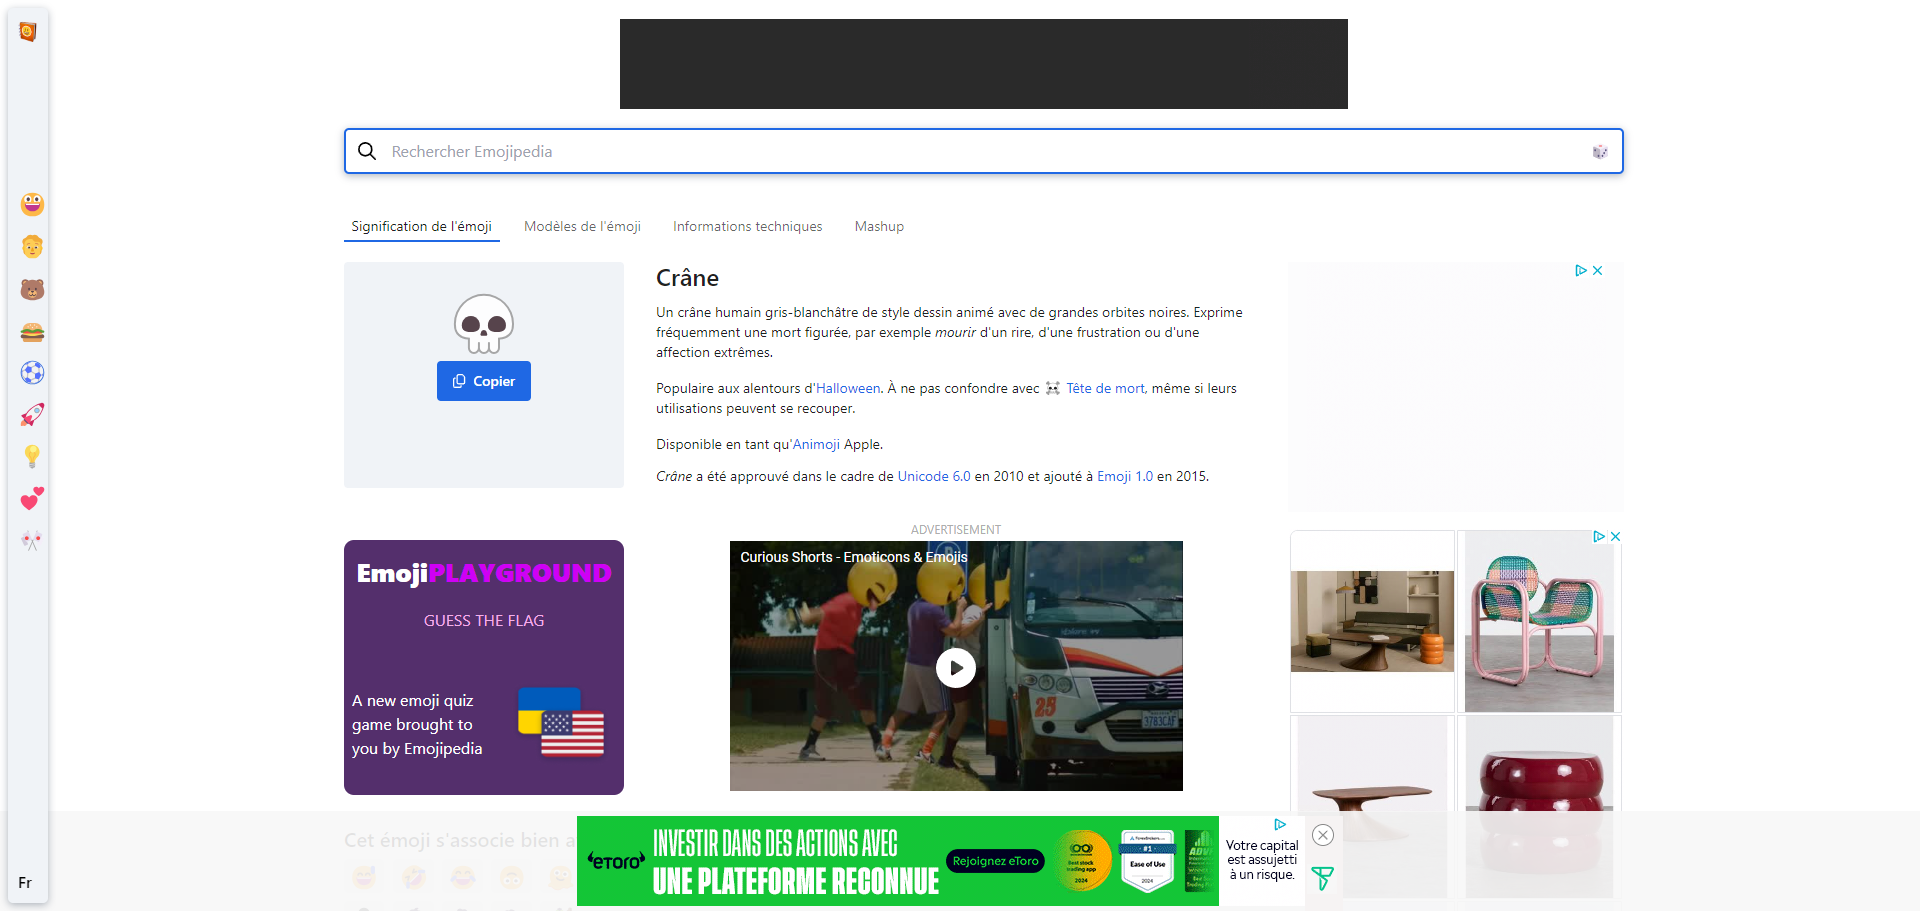Open Emoji Playground Guess the Flag card
Viewport: 1920px width, 911px height.
484,667
